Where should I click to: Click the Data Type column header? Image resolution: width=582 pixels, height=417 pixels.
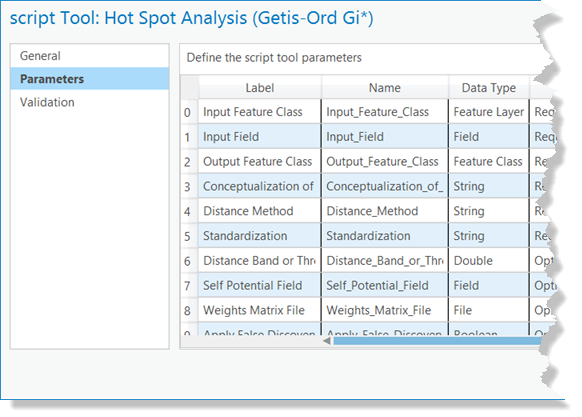(488, 88)
